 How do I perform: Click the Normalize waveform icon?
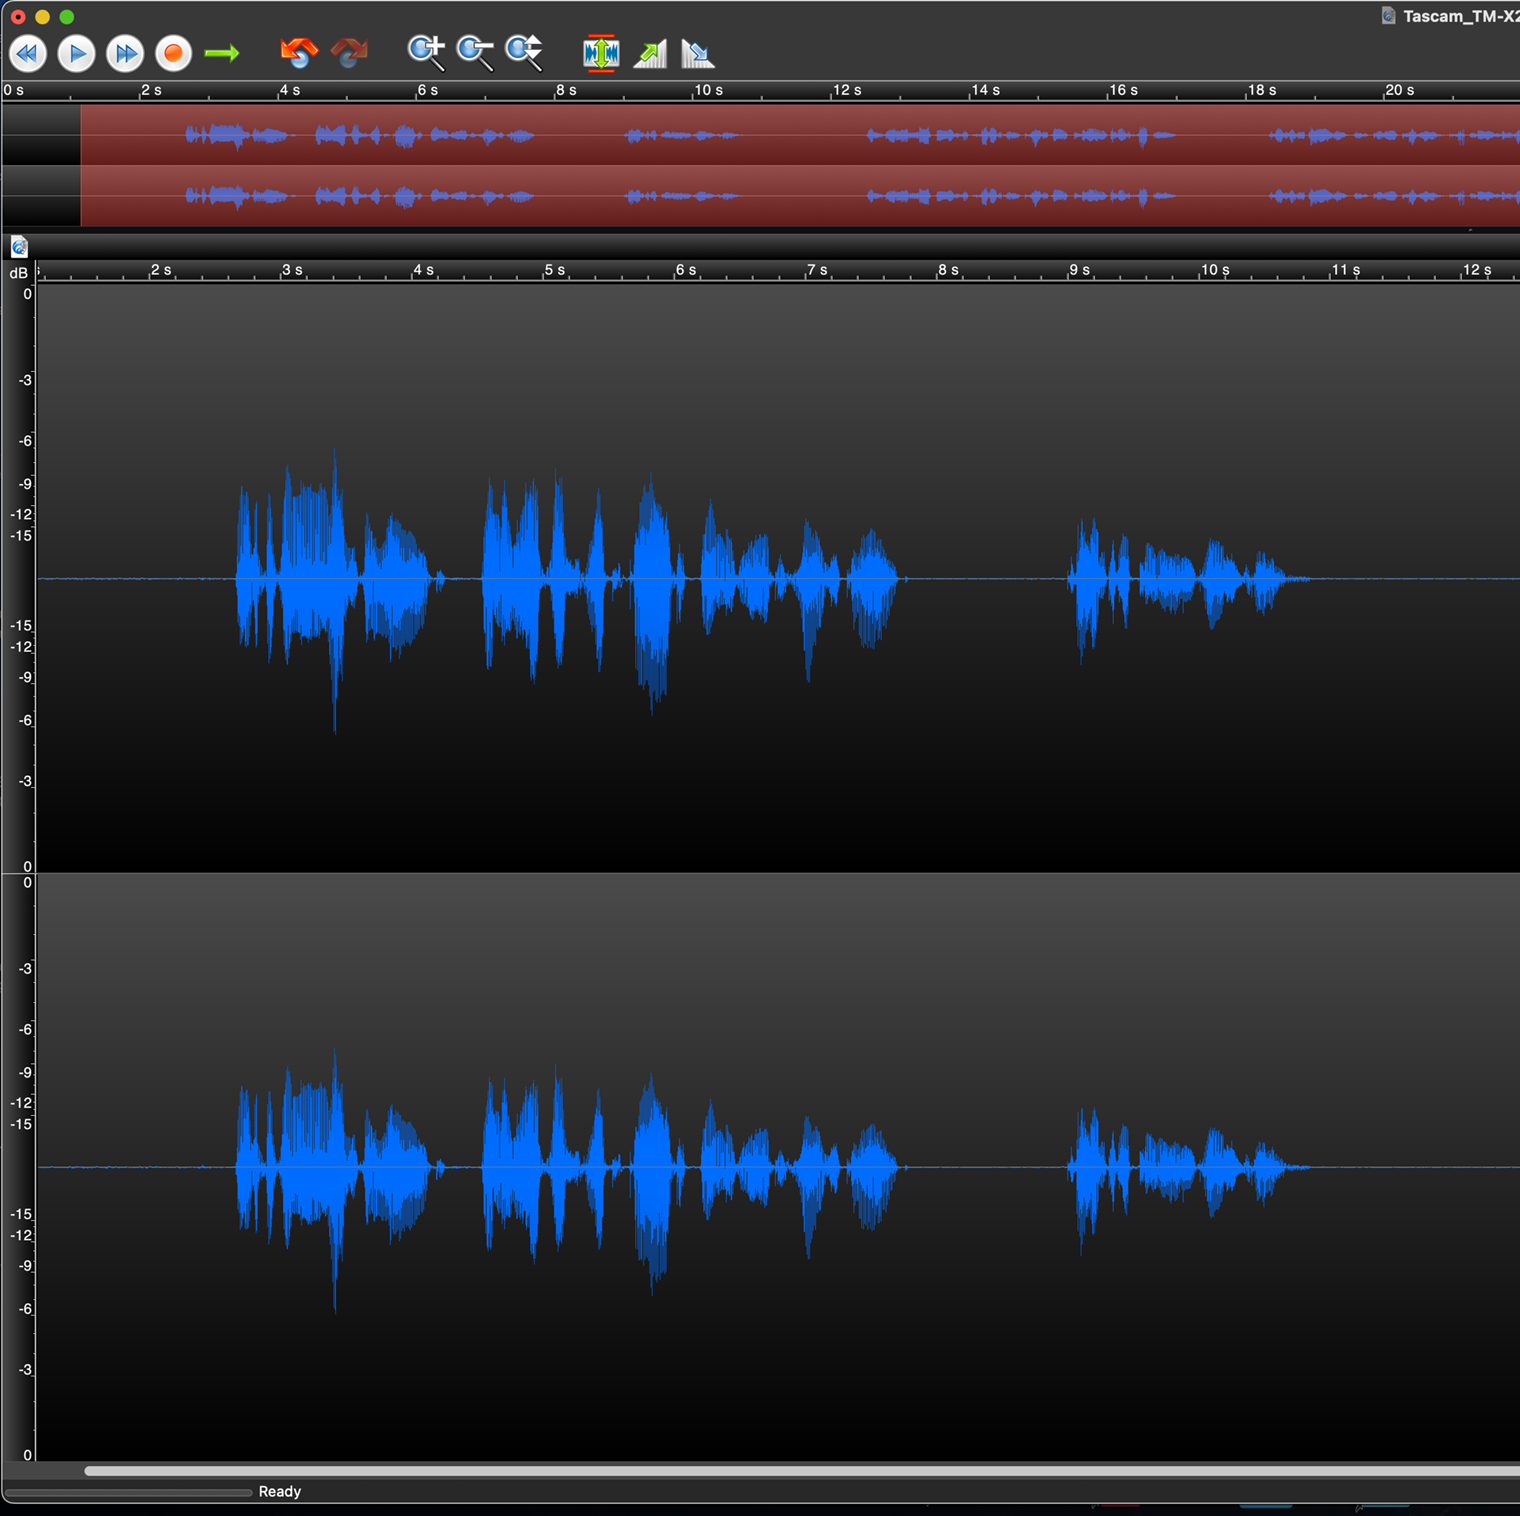click(601, 53)
